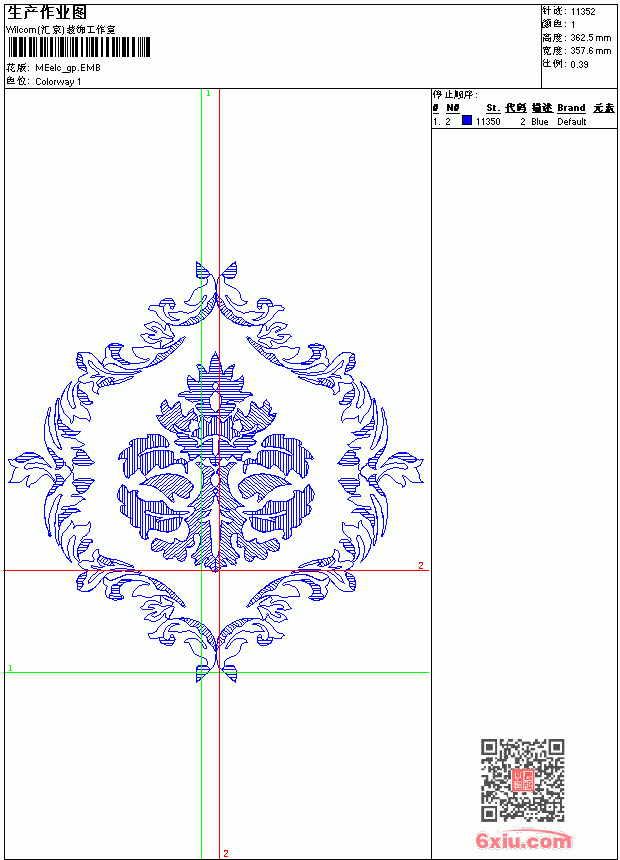Select the blue thread color swatch
This screenshot has width=620, height=860.
(467, 120)
